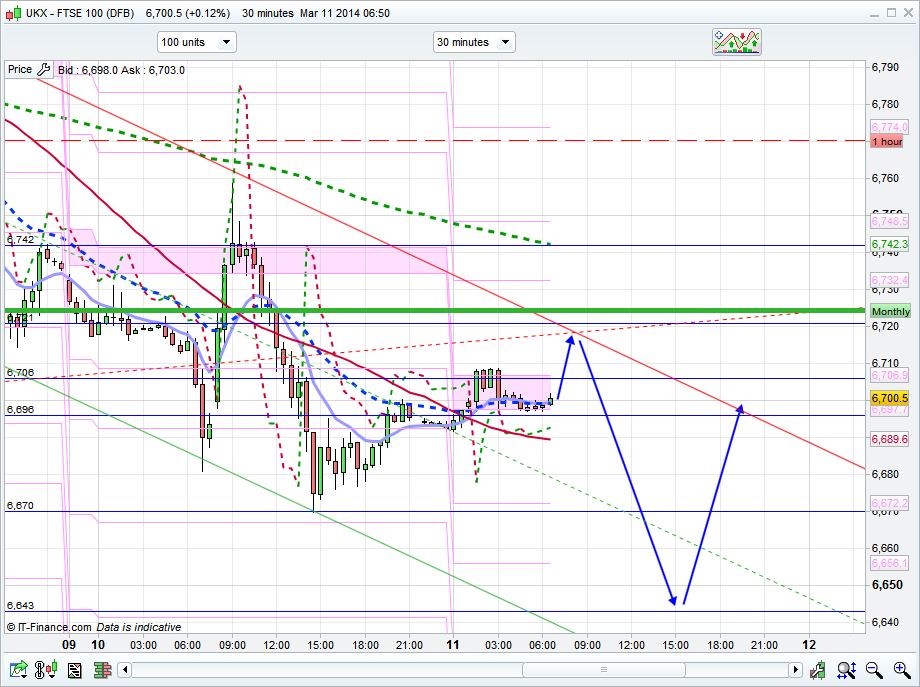Click the UKX candlestick icon in title bar
The height and width of the screenshot is (687, 920).
tap(13, 14)
